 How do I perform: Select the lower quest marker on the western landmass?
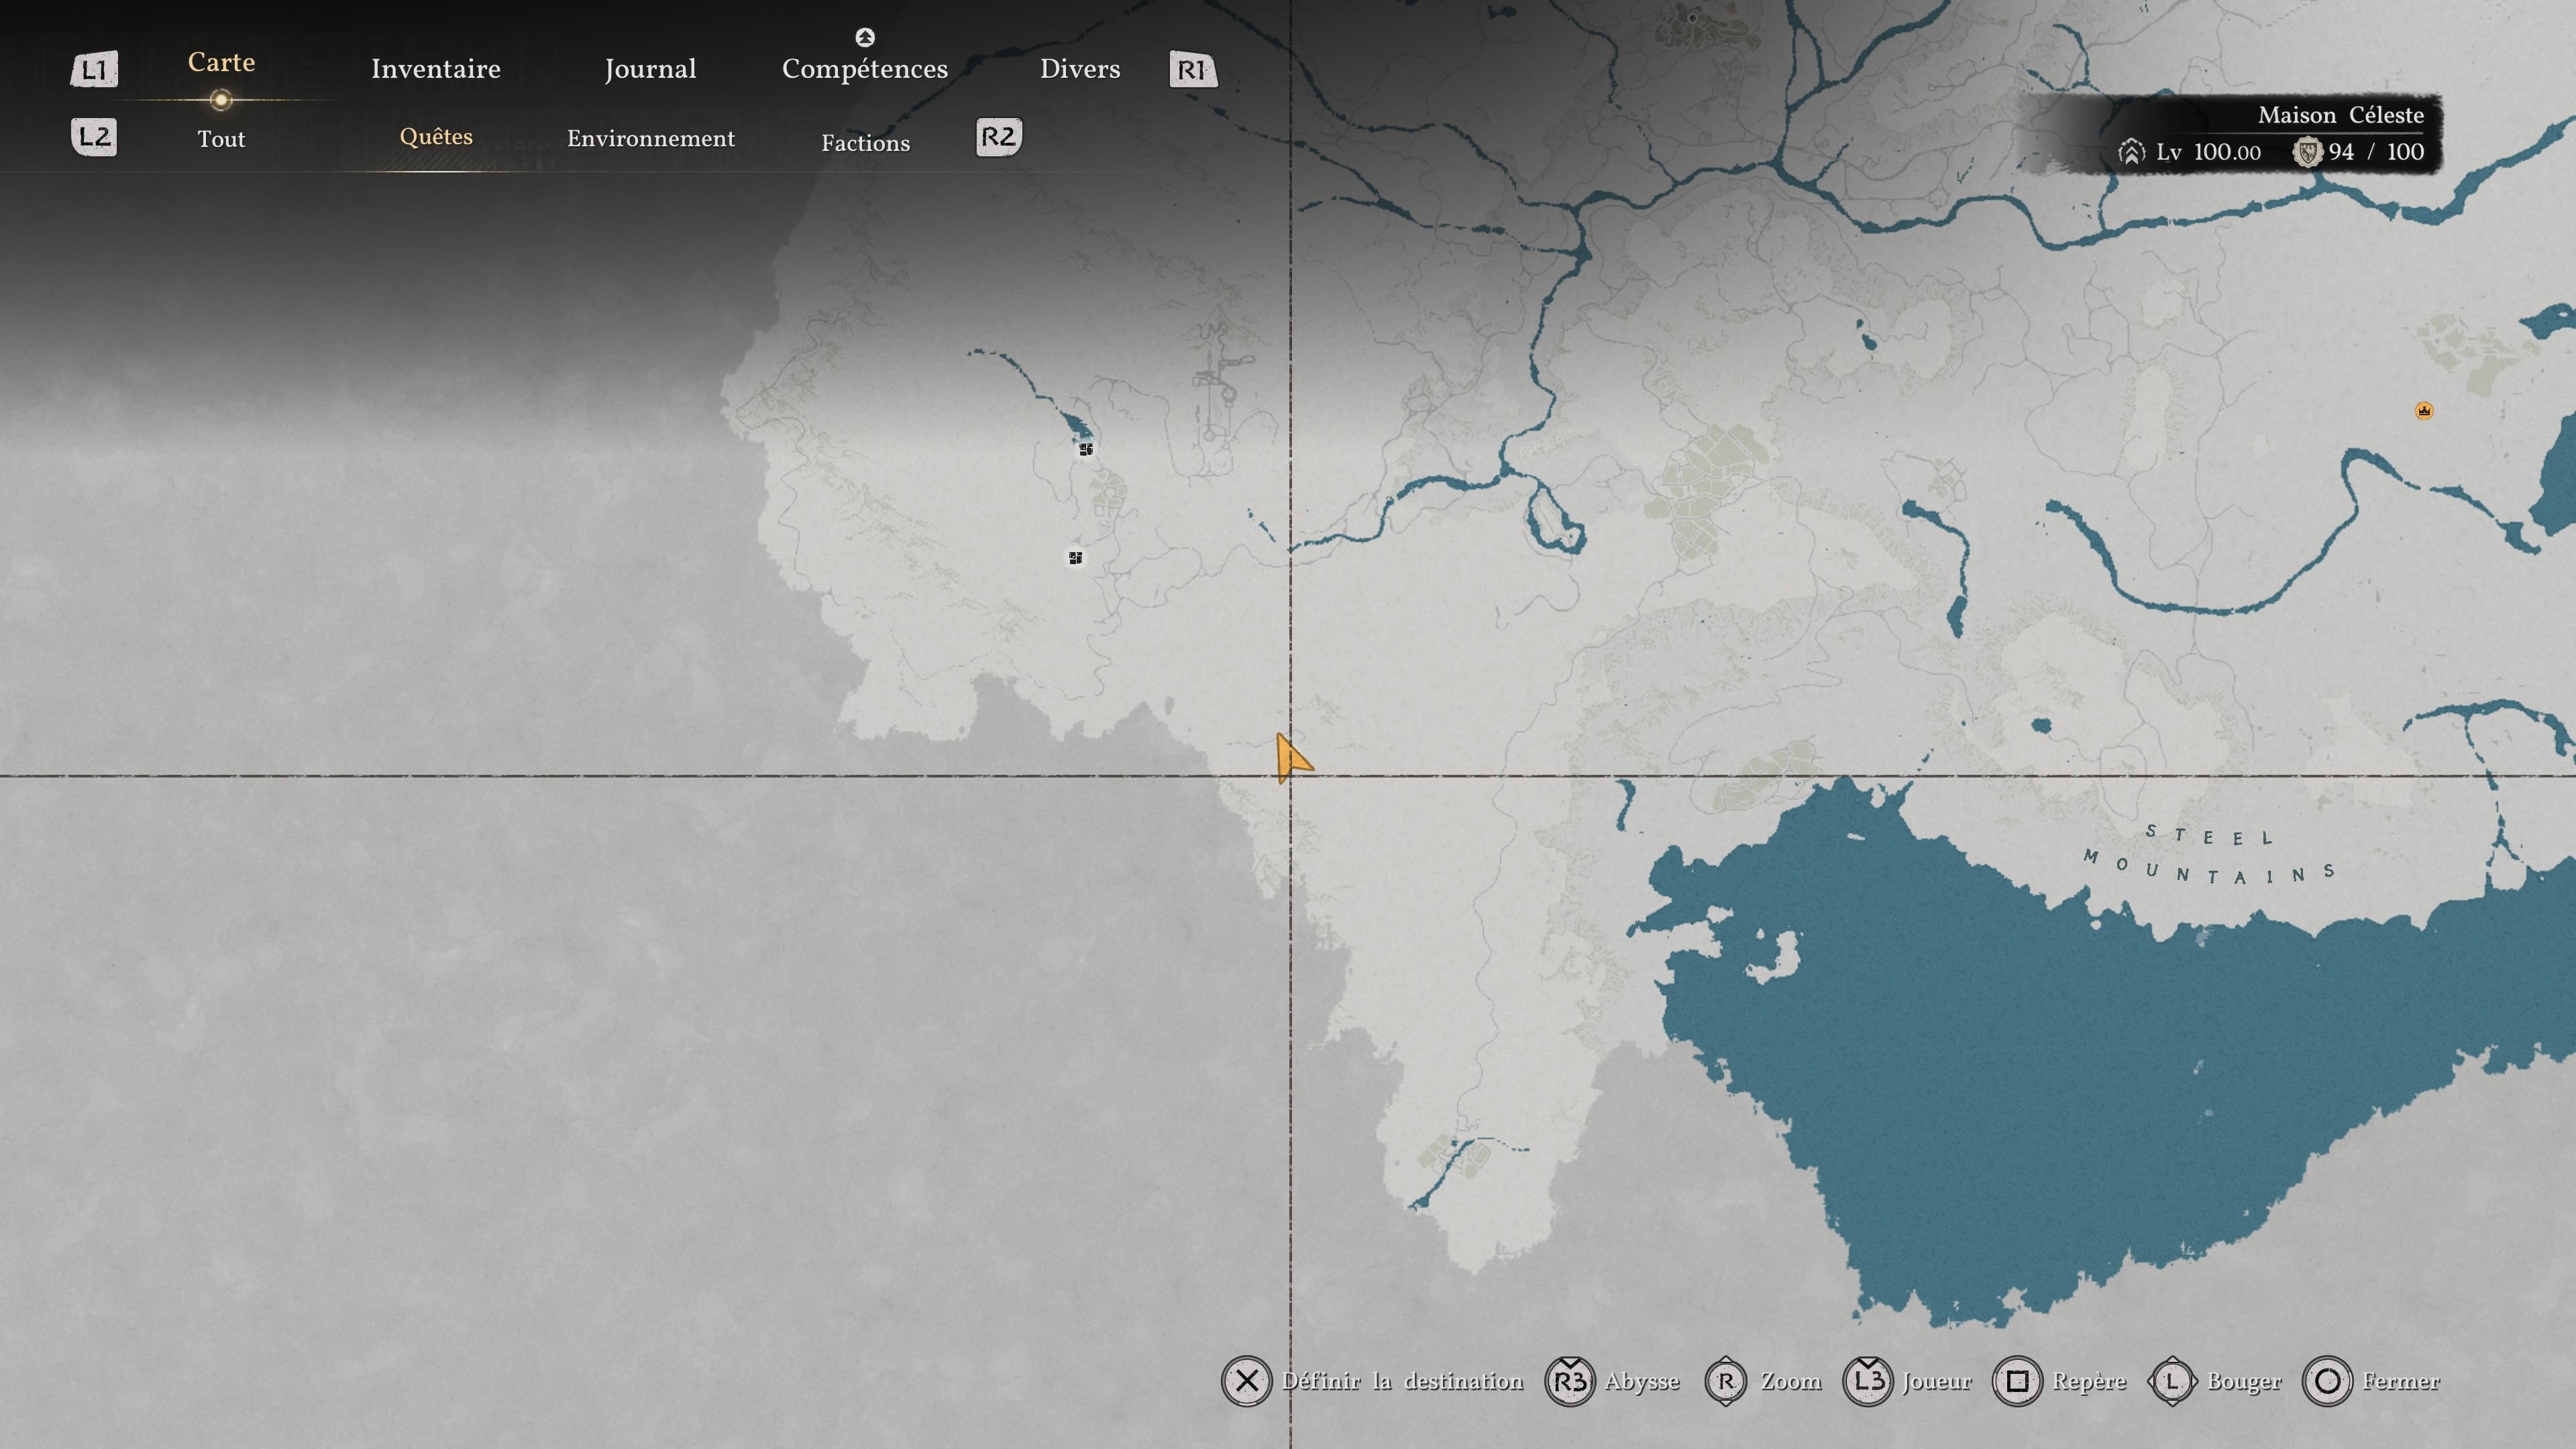tap(1076, 558)
